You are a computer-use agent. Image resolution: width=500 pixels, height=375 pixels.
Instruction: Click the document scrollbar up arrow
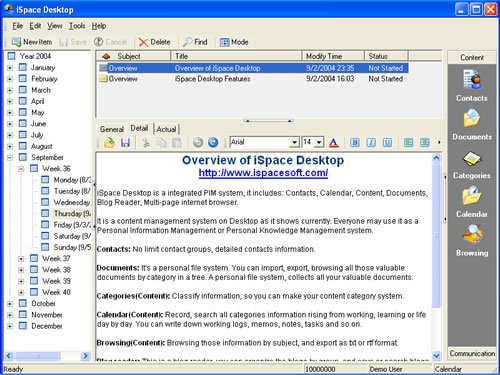click(x=436, y=158)
